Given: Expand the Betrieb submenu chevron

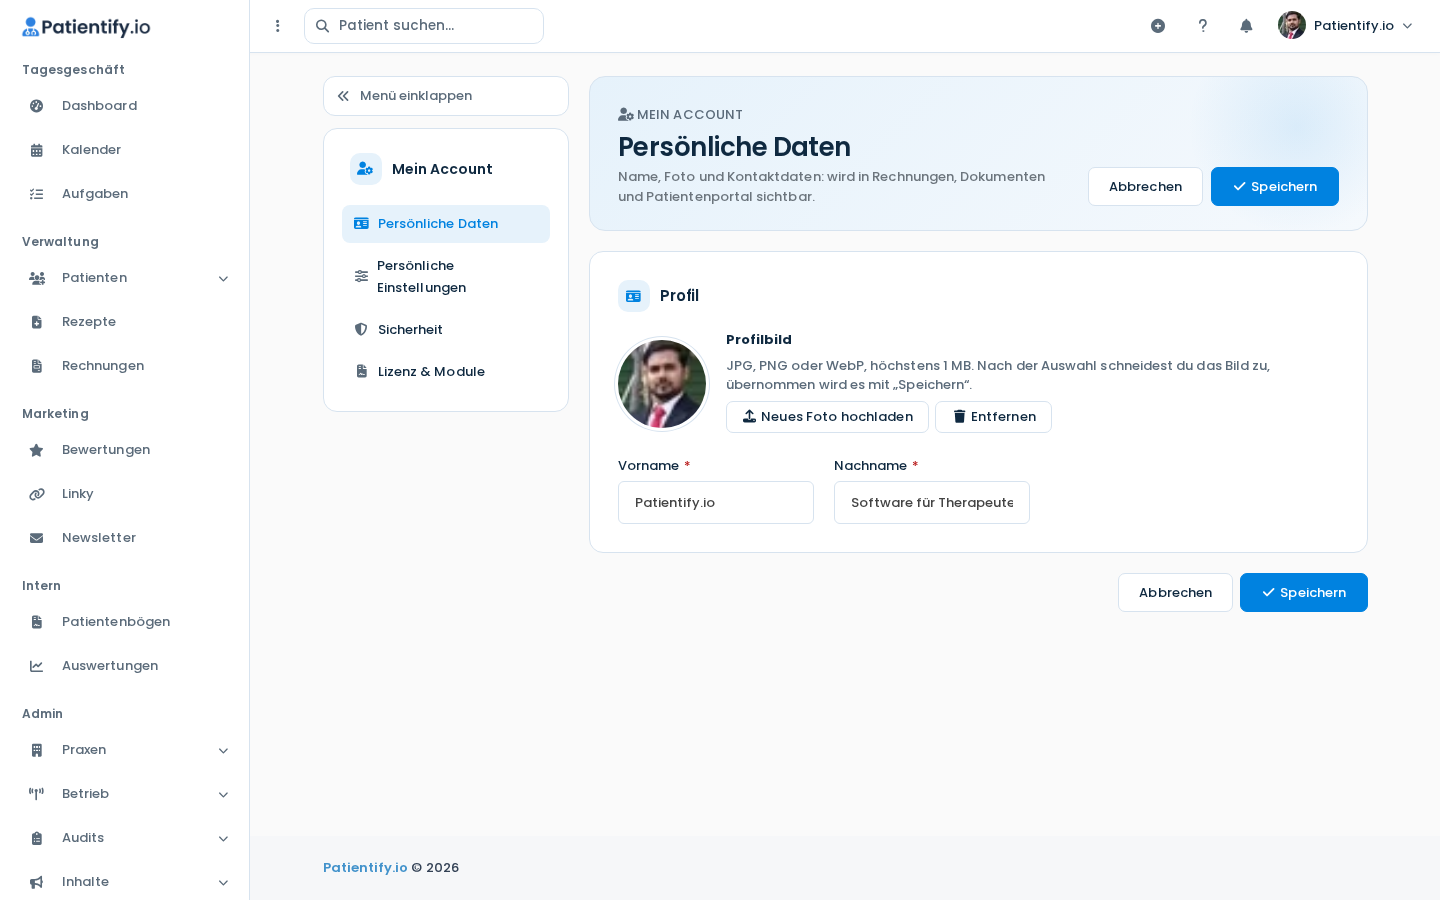Looking at the screenshot, I should [223, 795].
